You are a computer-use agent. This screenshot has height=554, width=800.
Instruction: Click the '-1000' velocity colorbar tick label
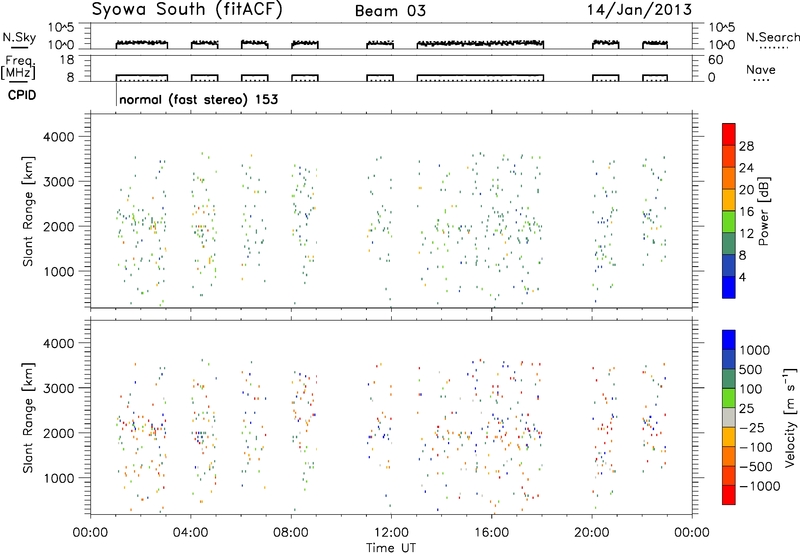(x=760, y=486)
